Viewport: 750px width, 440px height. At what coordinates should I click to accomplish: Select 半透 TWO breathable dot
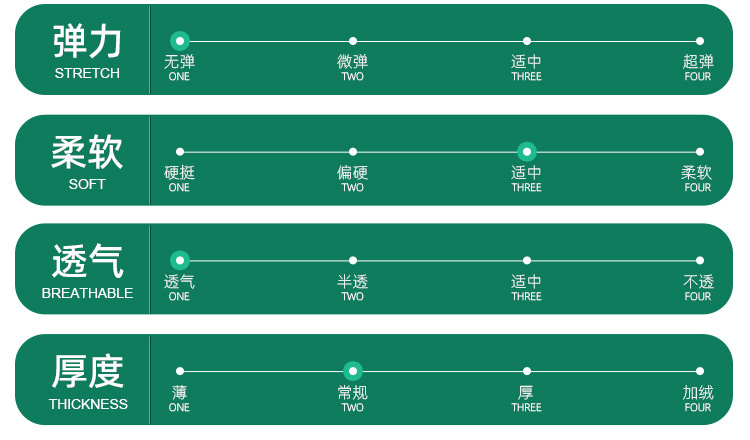353,261
